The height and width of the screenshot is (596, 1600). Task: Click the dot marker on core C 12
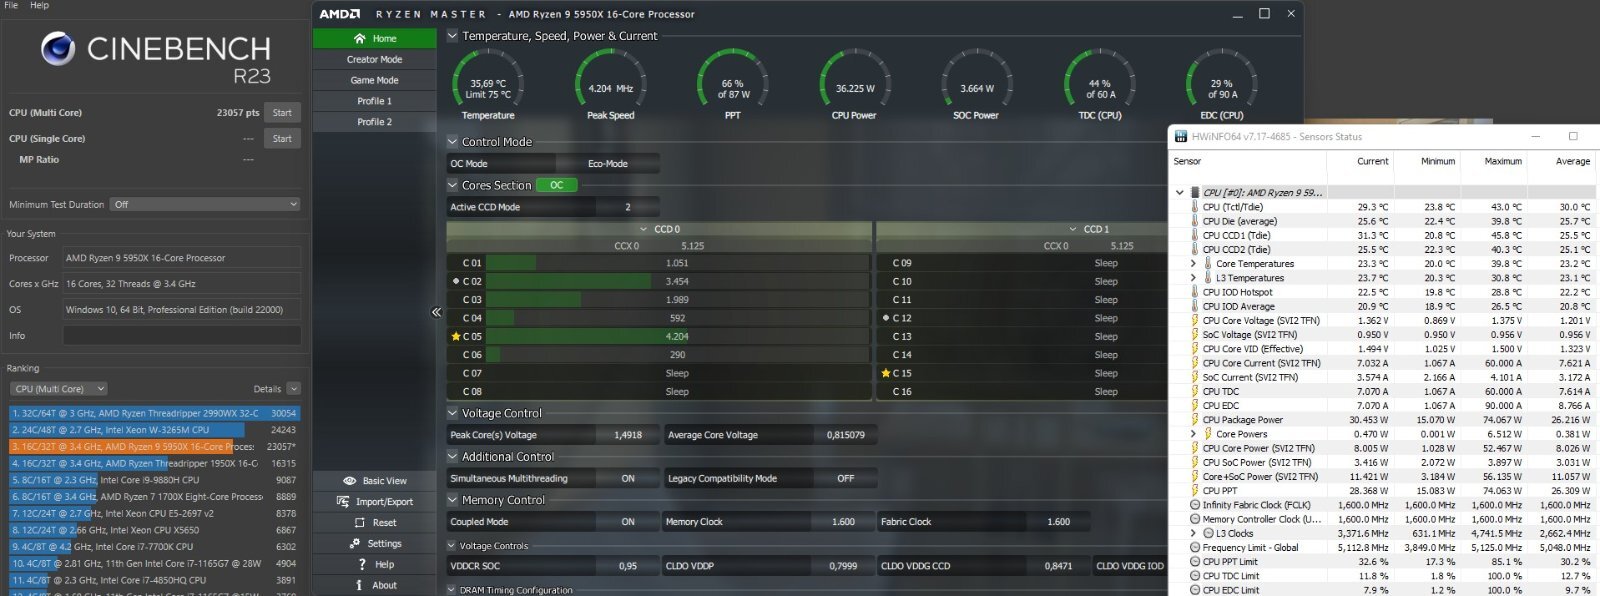(886, 318)
